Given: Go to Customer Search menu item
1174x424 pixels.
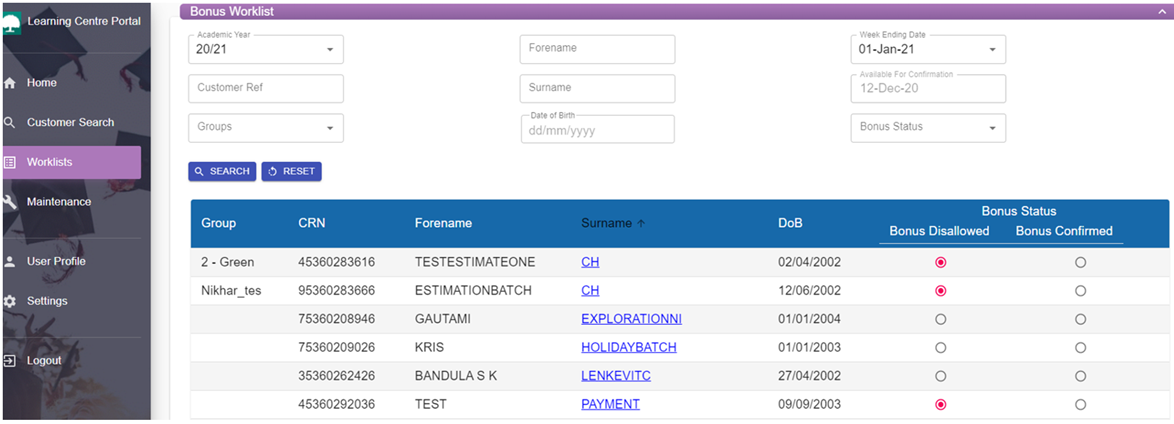Looking at the screenshot, I should (70, 122).
